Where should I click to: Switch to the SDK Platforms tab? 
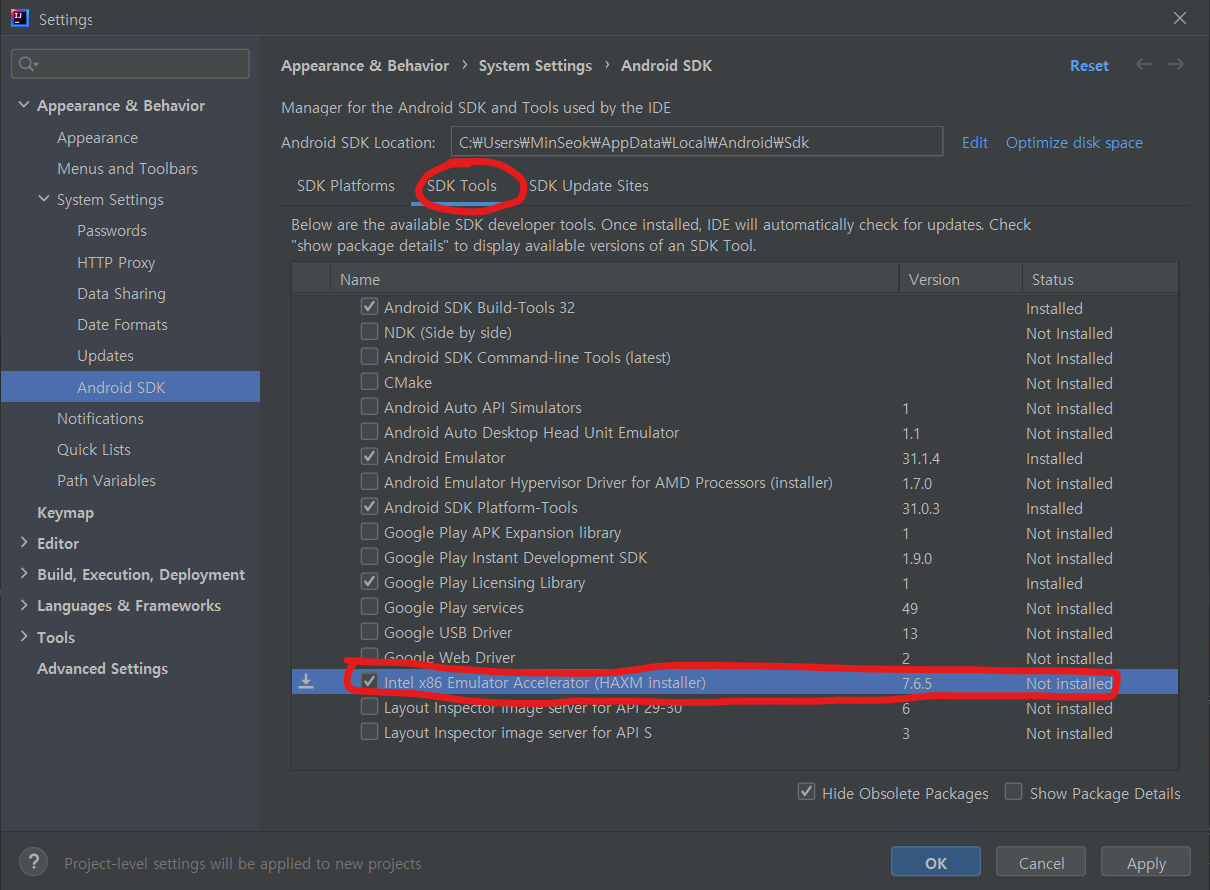pyautogui.click(x=346, y=186)
